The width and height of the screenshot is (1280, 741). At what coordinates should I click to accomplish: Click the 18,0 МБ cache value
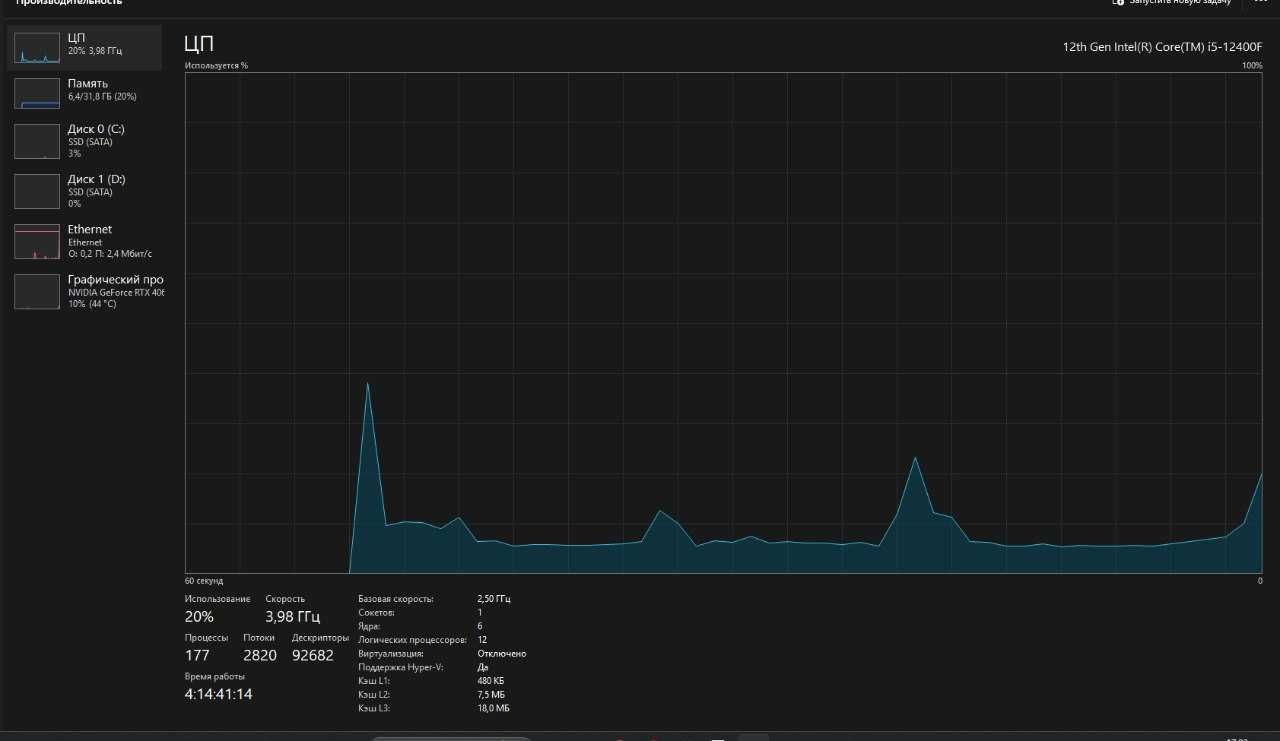tap(494, 708)
